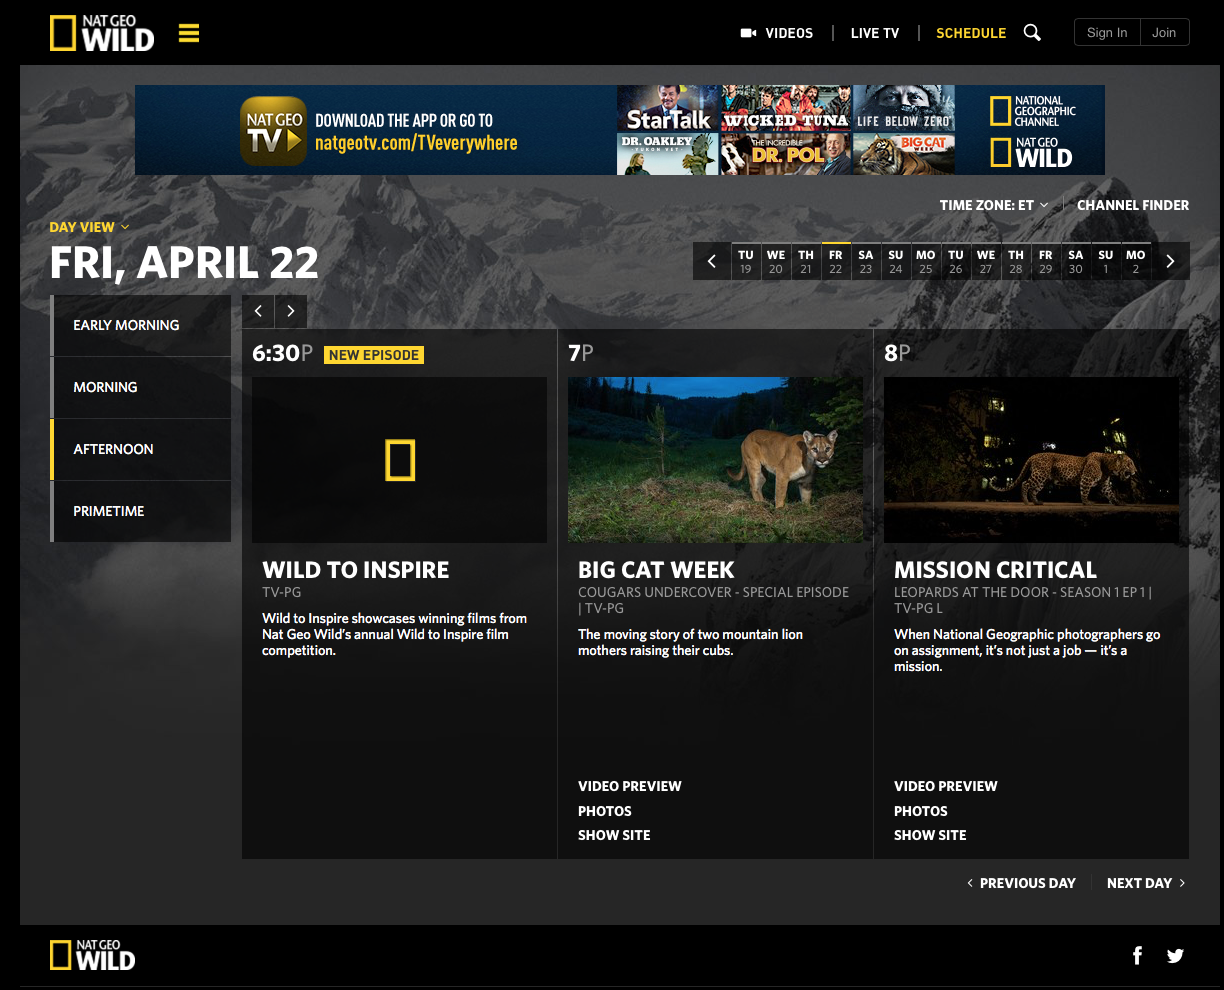The width and height of the screenshot is (1224, 990).
Task: Click the video camera icon beside Videos
Action: pos(748,33)
